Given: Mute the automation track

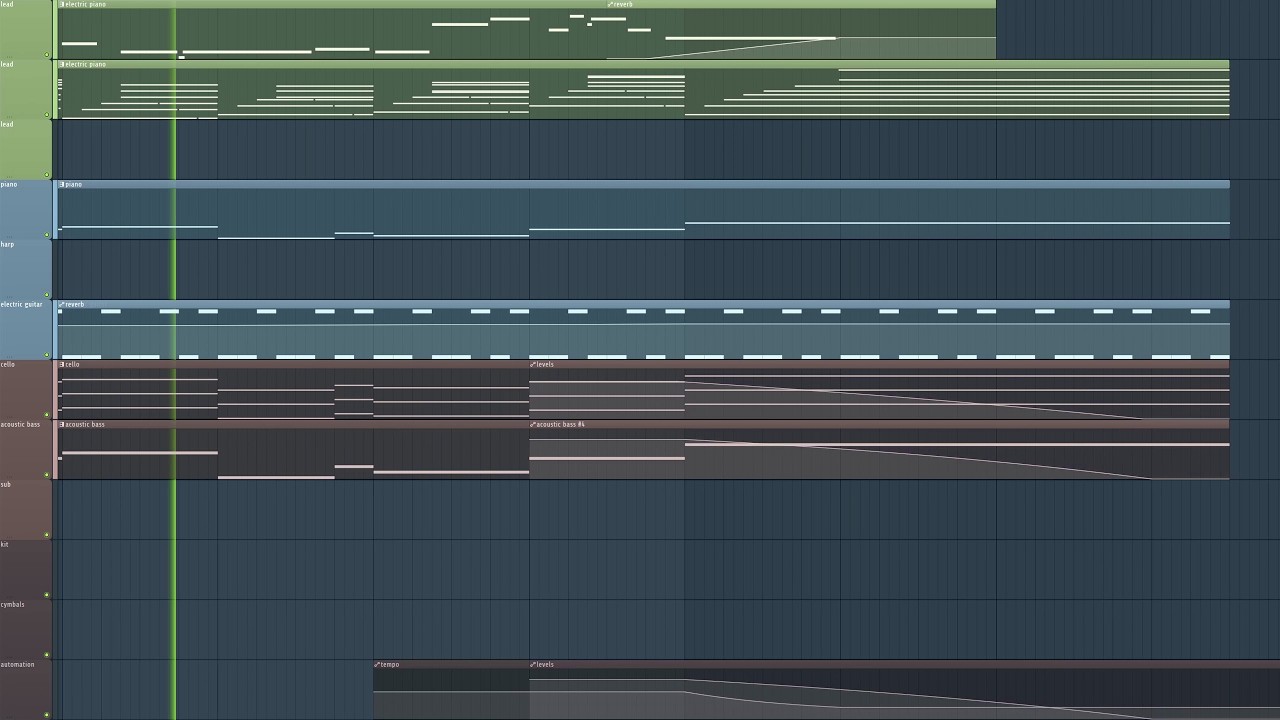Looking at the screenshot, I should click(x=47, y=715).
